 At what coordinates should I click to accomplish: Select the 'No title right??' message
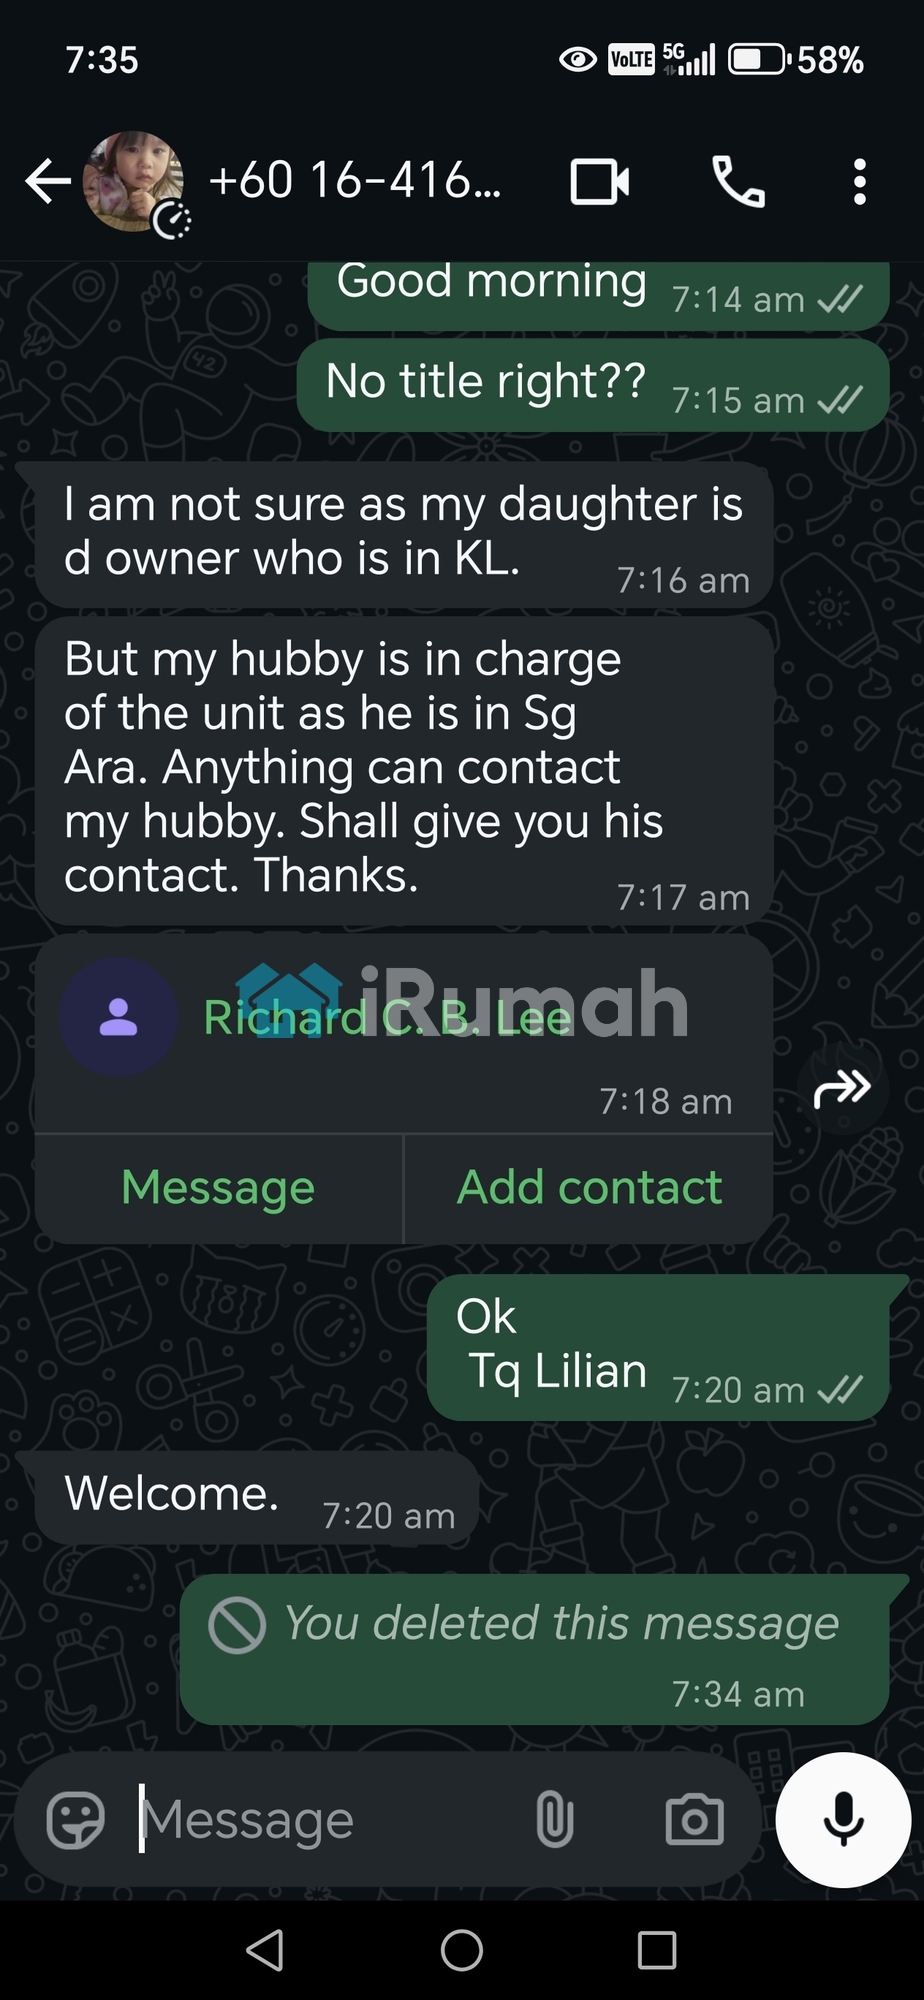[x=593, y=385]
